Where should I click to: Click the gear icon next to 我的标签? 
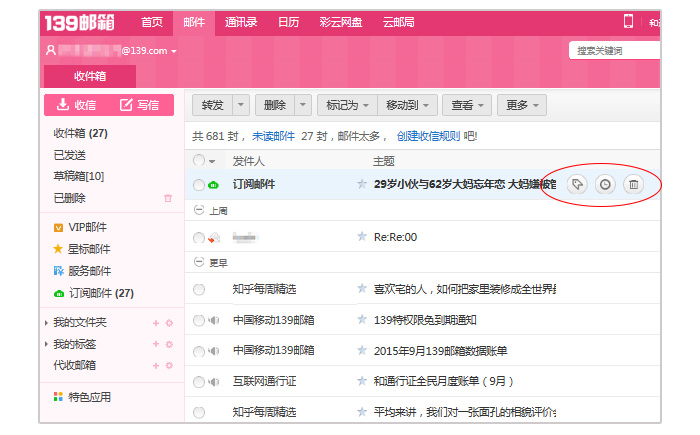[x=169, y=344]
